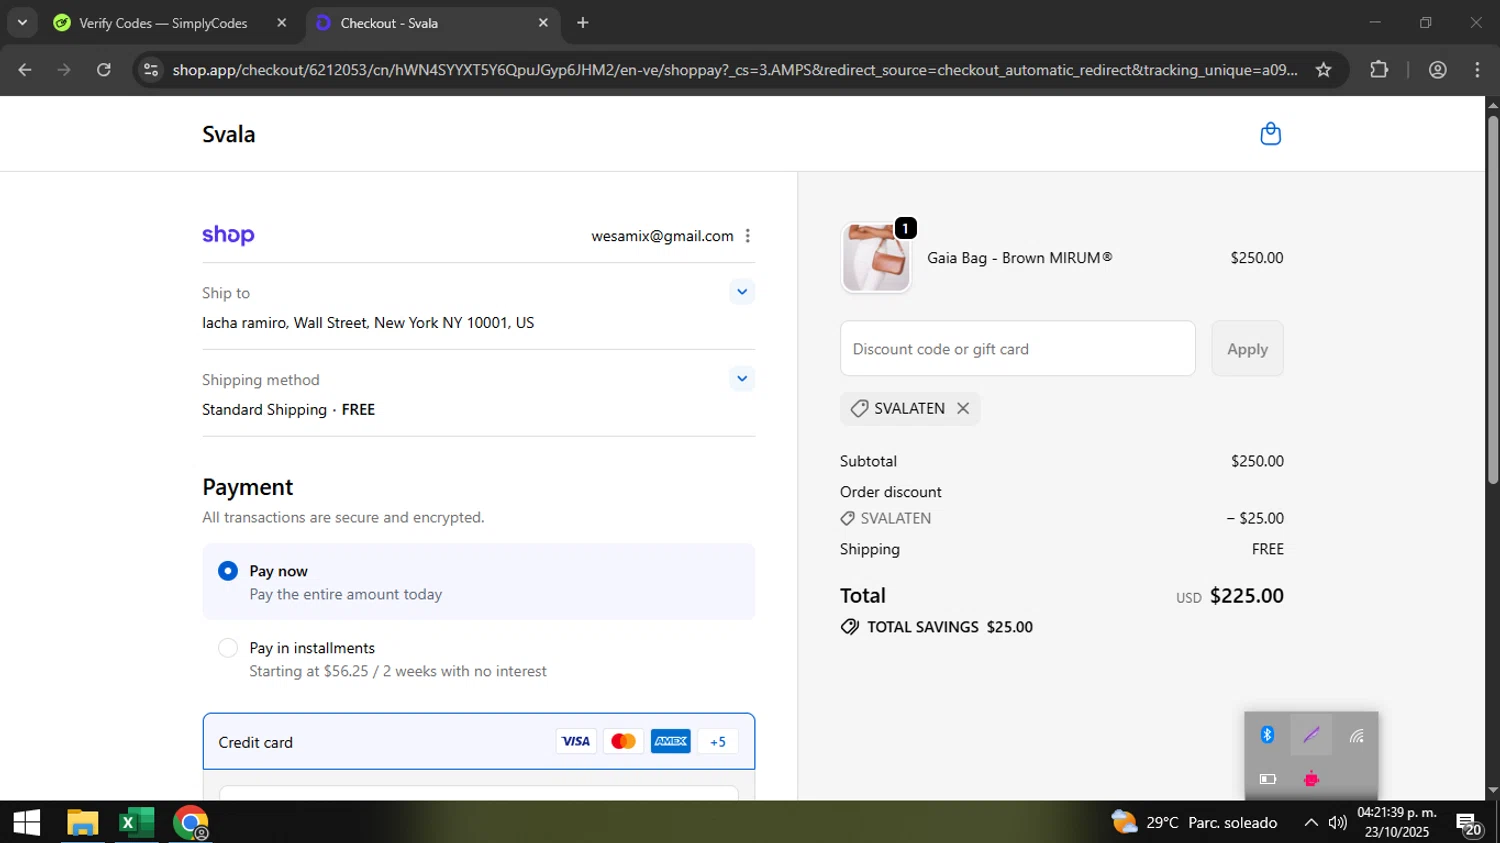The width and height of the screenshot is (1500, 843).
Task: Click the Apply discount button
Action: (x=1247, y=349)
